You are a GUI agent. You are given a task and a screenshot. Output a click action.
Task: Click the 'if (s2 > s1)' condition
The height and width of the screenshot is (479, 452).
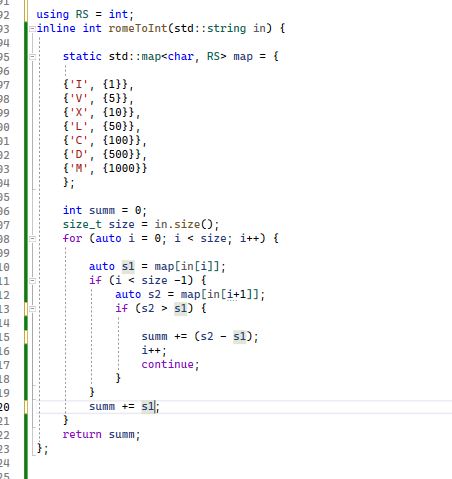(x=154, y=308)
